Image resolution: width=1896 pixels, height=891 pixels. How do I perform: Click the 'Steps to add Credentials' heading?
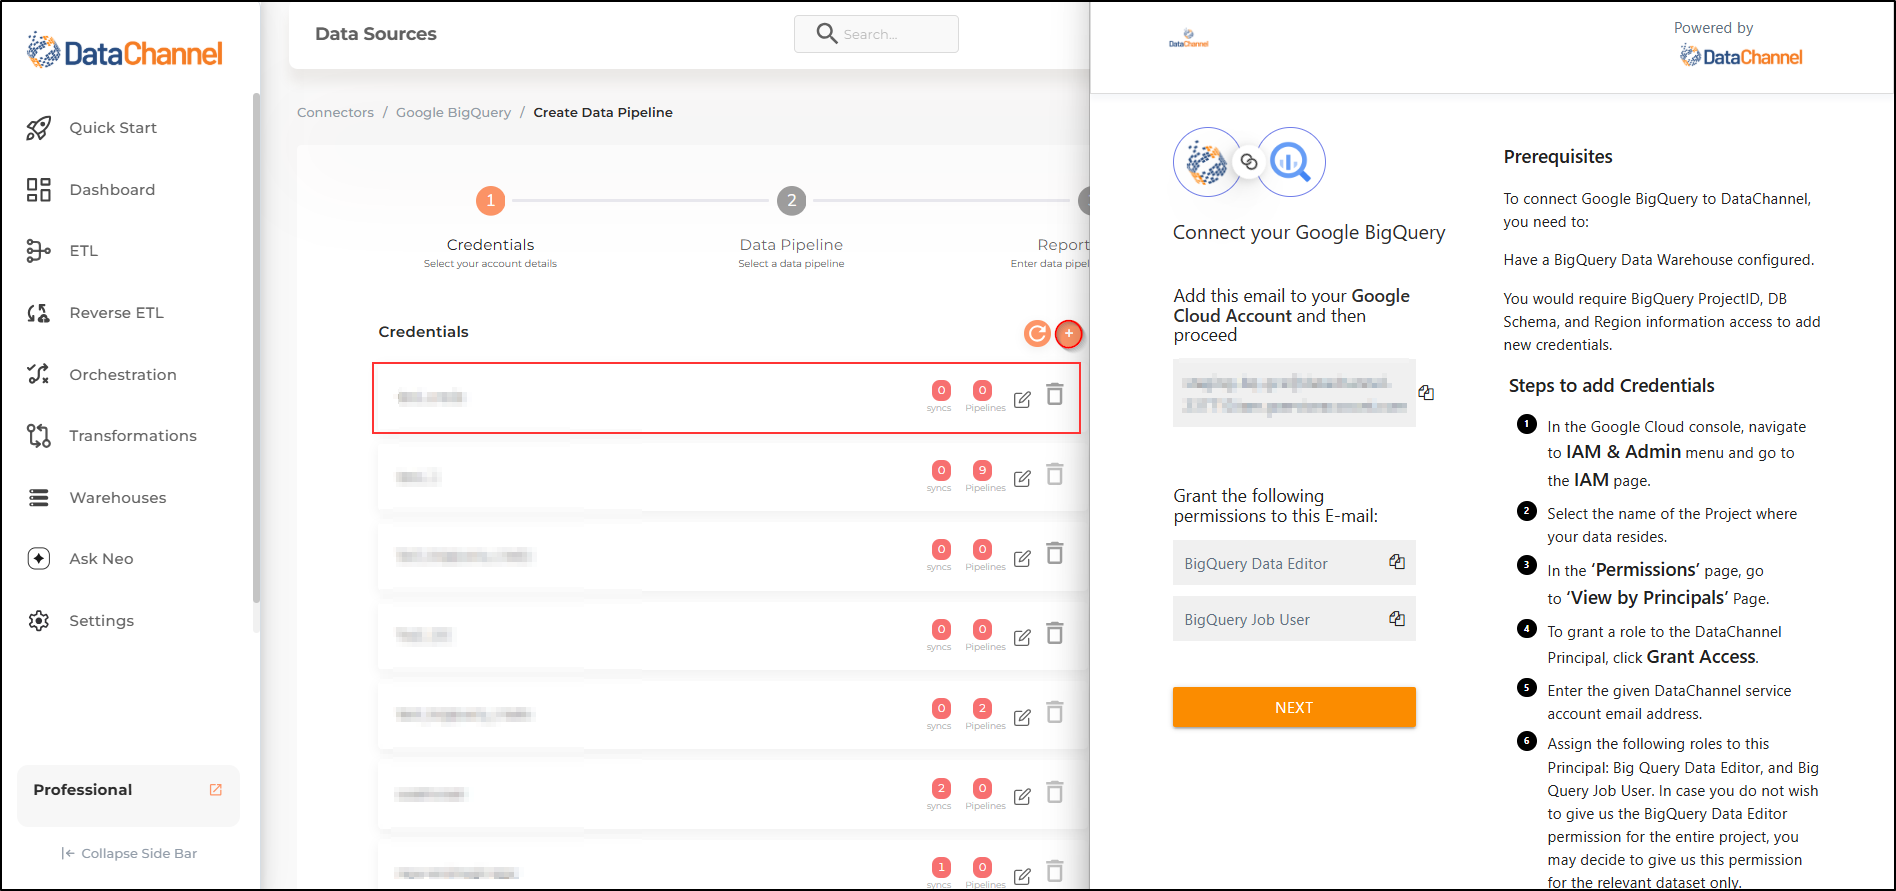(x=1611, y=386)
